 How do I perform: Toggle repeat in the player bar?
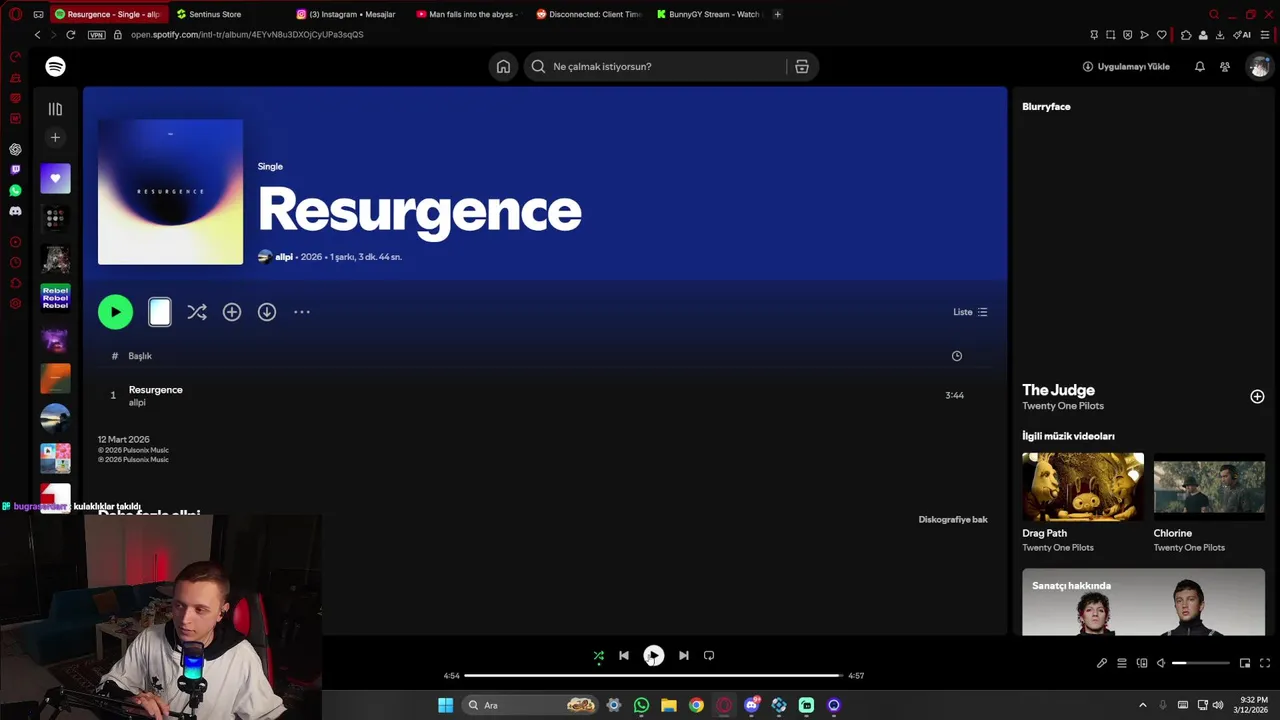[x=709, y=656]
